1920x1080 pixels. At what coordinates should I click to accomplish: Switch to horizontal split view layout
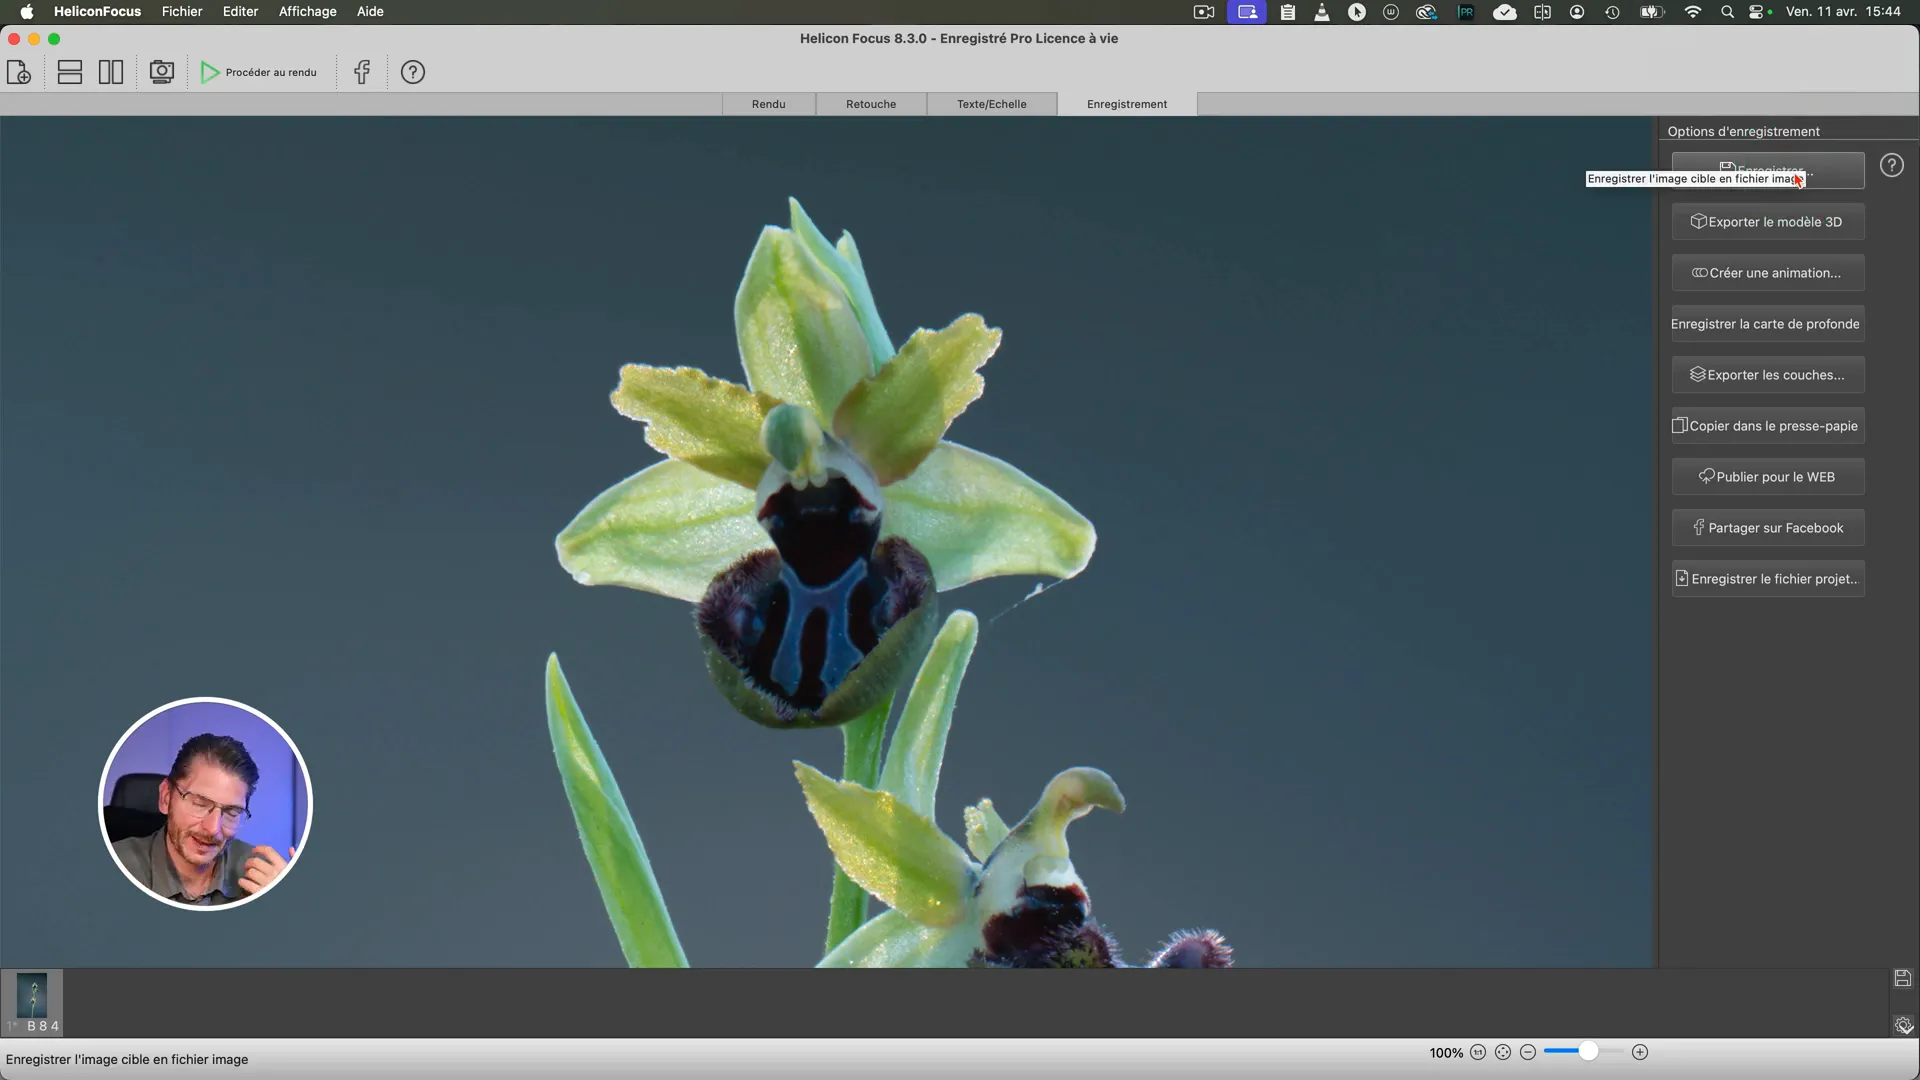[x=69, y=72]
